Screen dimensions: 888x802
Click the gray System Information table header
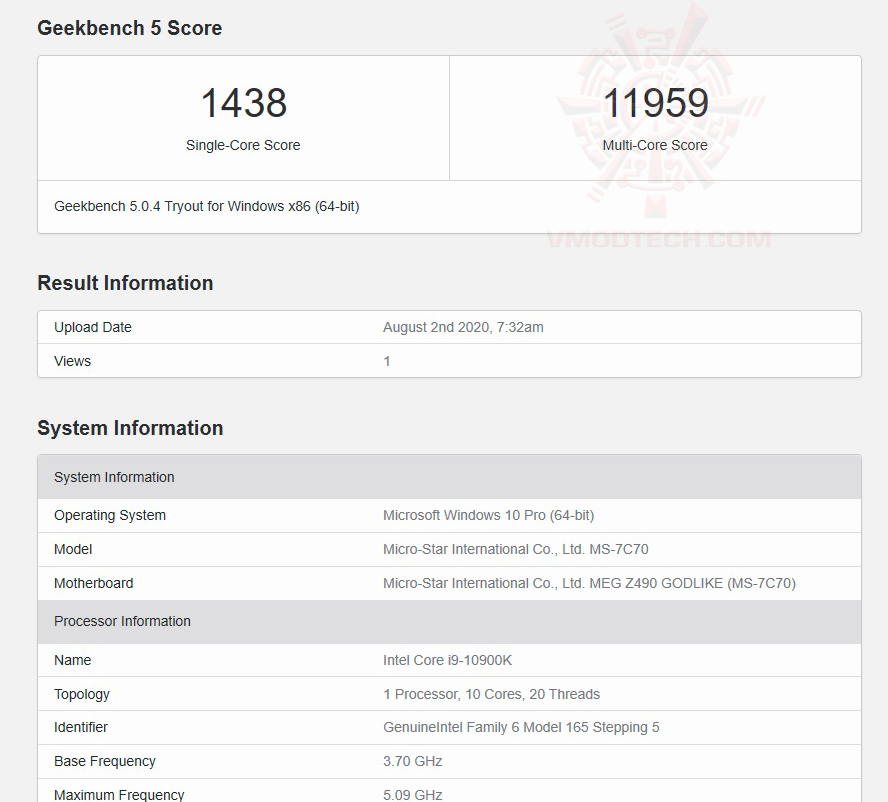tap(449, 477)
